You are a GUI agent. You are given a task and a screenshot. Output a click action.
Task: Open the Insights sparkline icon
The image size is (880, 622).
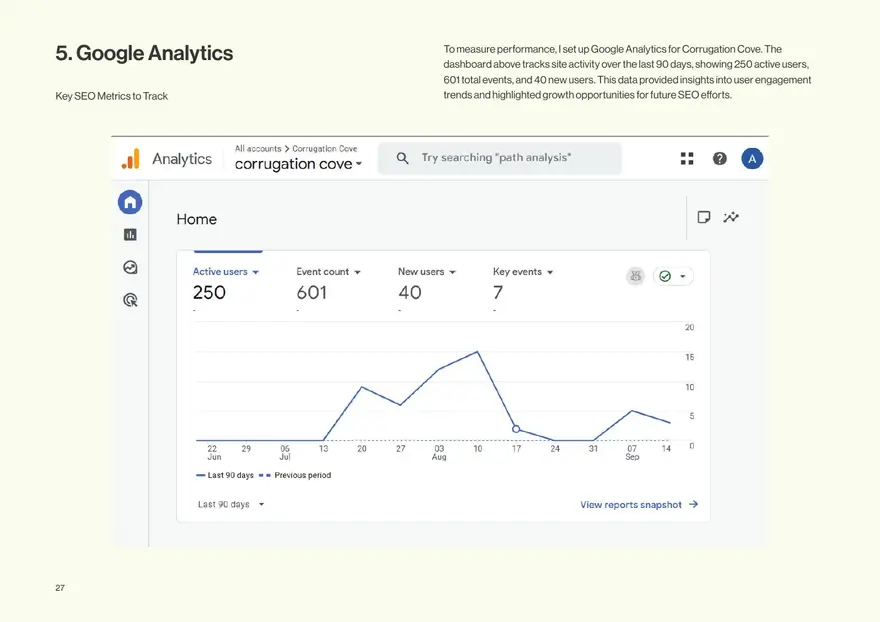point(731,217)
